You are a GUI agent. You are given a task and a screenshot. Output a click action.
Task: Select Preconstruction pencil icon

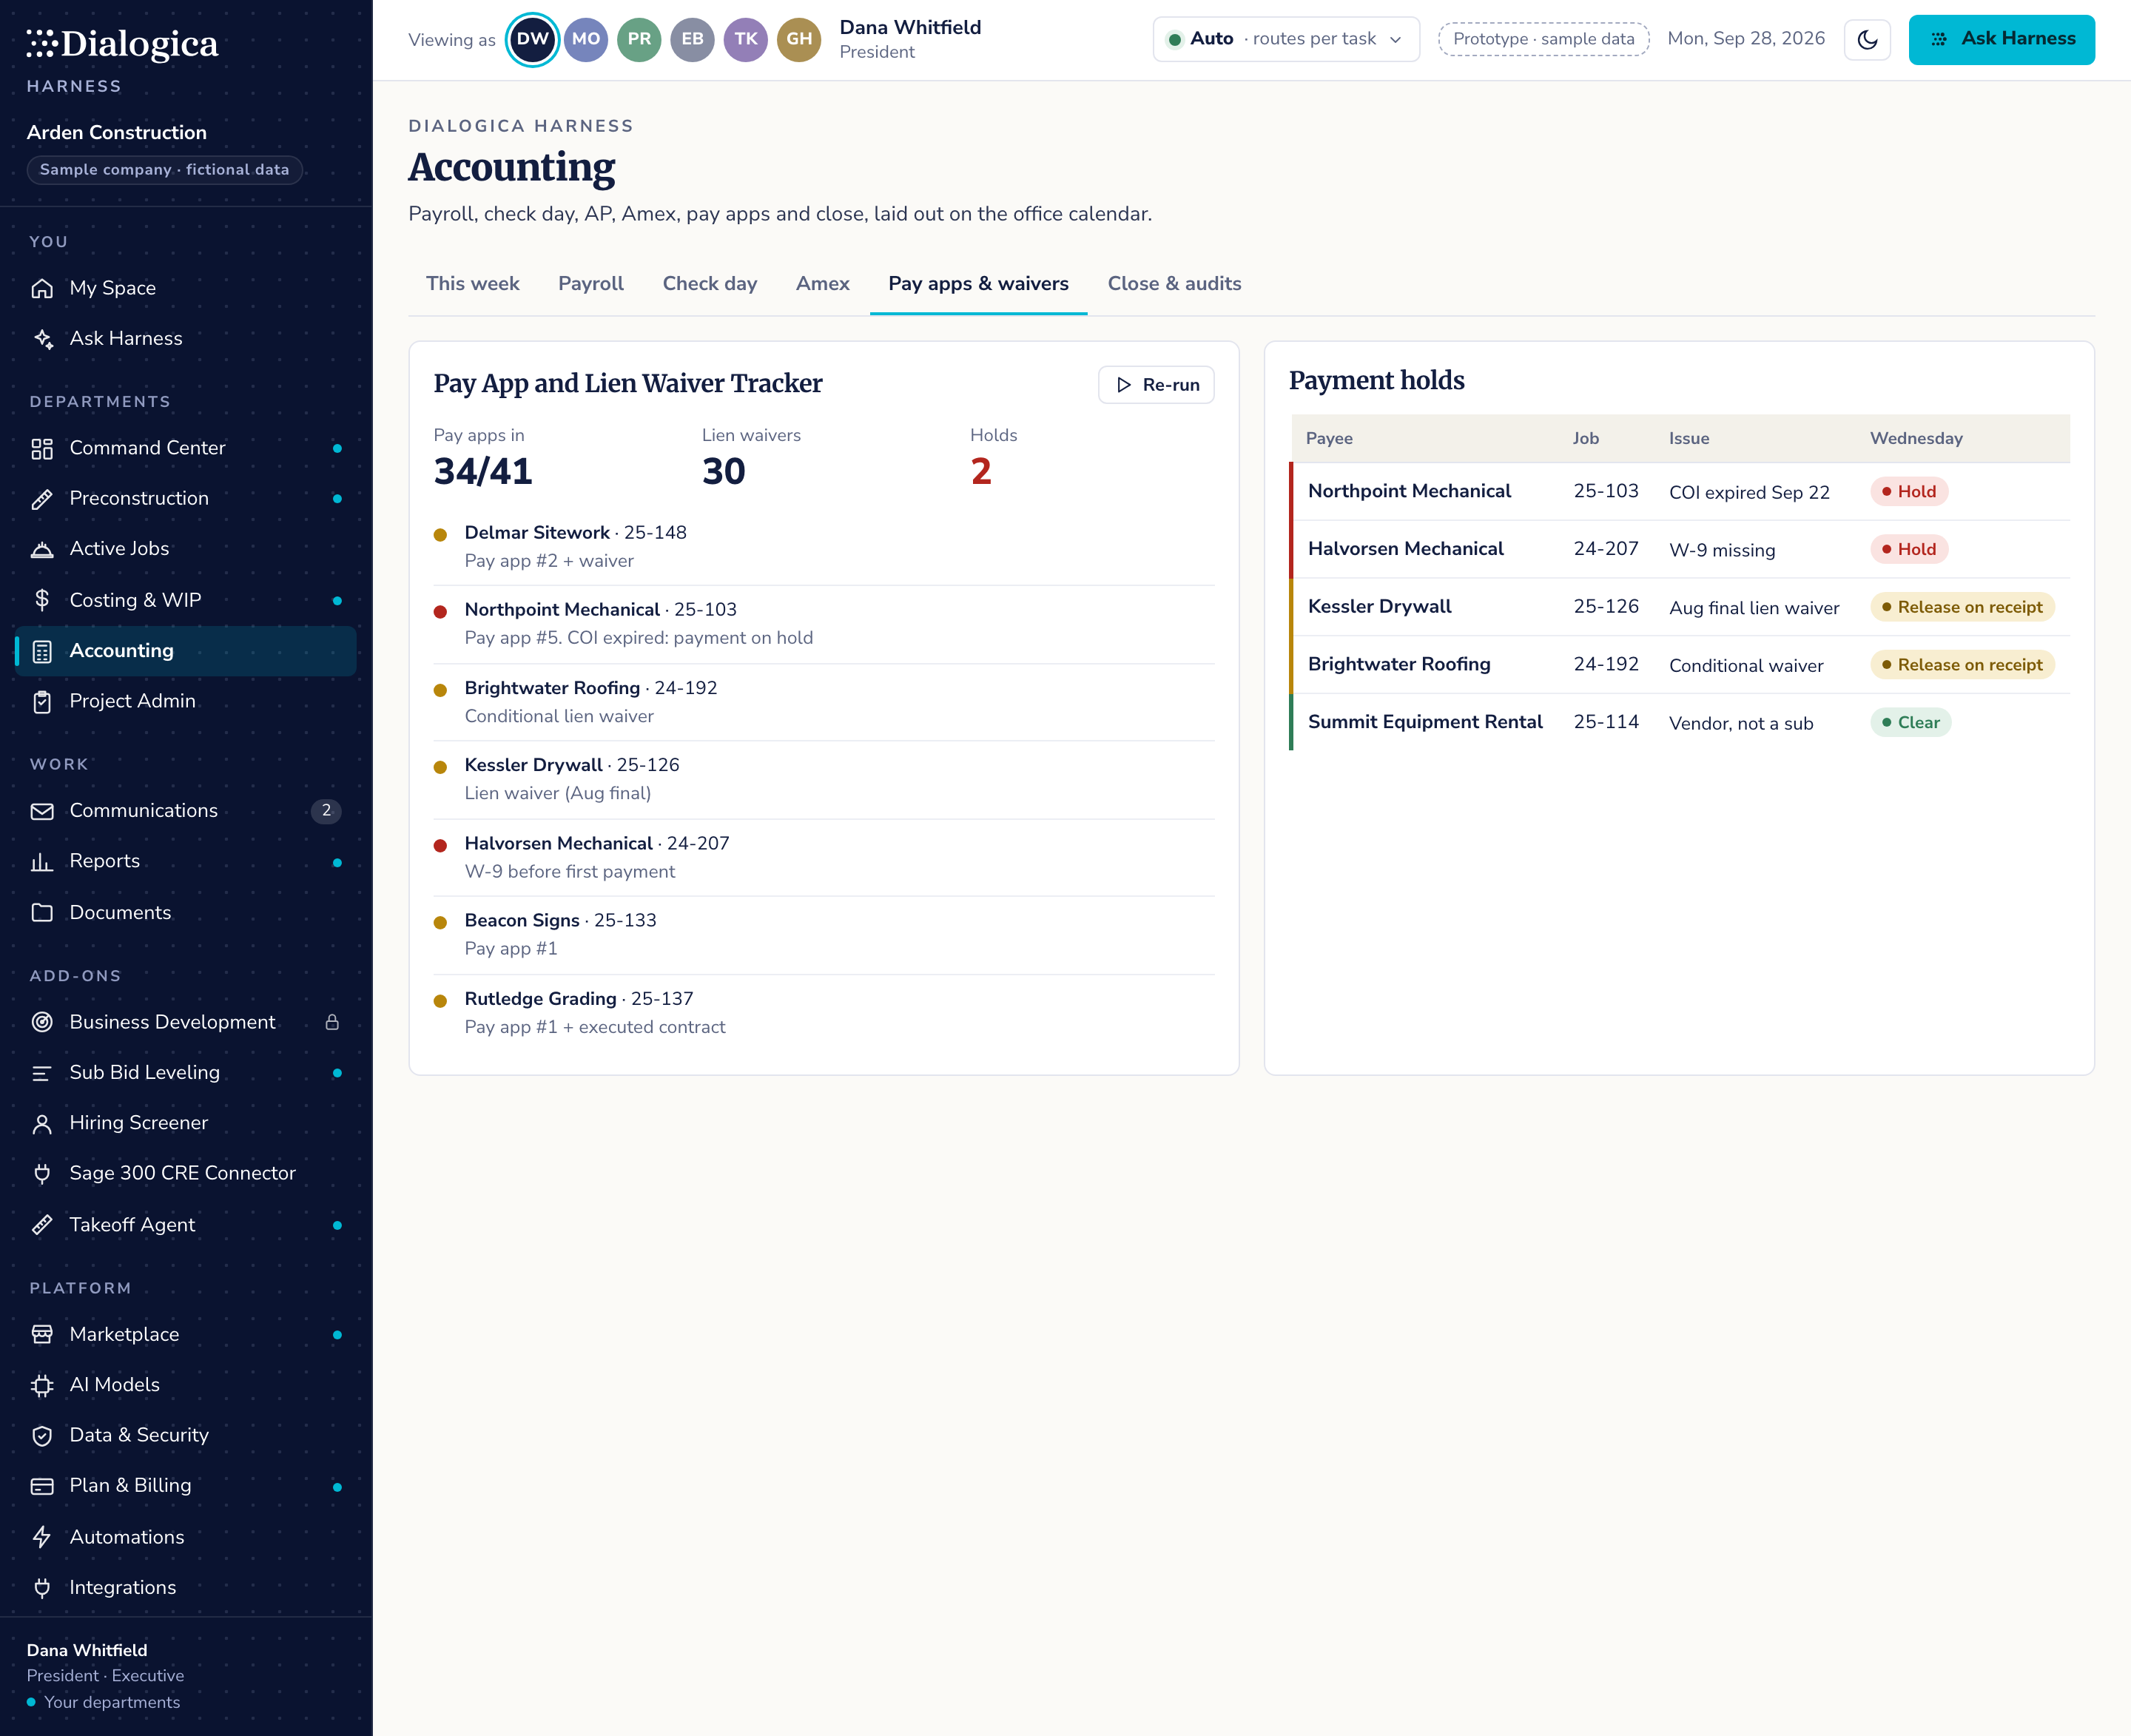click(42, 499)
